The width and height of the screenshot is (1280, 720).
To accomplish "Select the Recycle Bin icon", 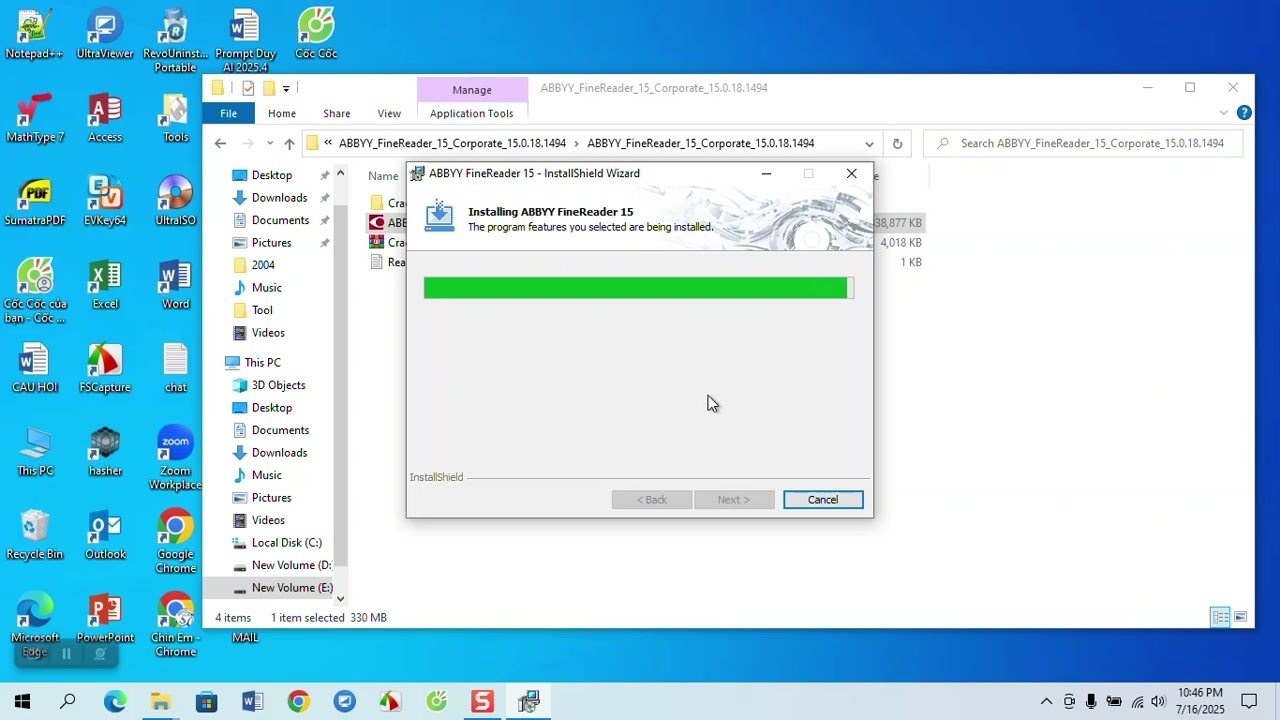I will [x=35, y=536].
